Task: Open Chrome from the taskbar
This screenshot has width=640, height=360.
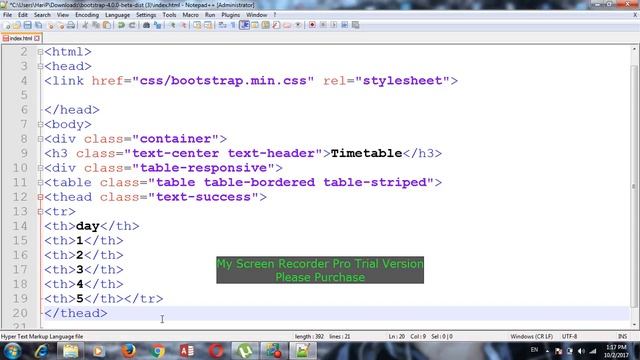Action: coord(158,351)
